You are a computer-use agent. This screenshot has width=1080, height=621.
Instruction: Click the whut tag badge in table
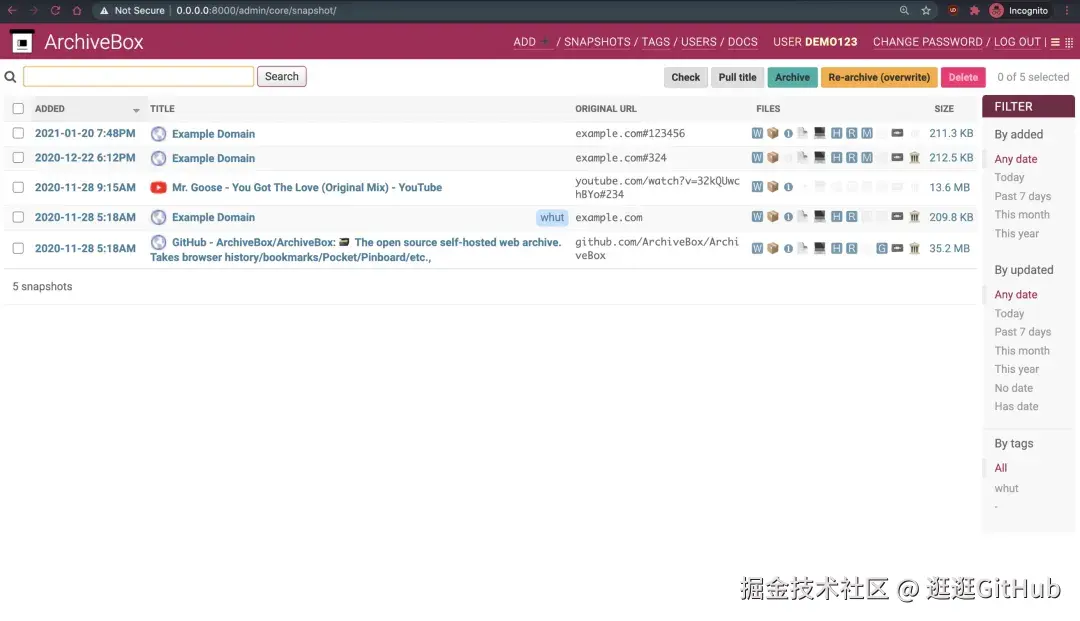point(552,218)
